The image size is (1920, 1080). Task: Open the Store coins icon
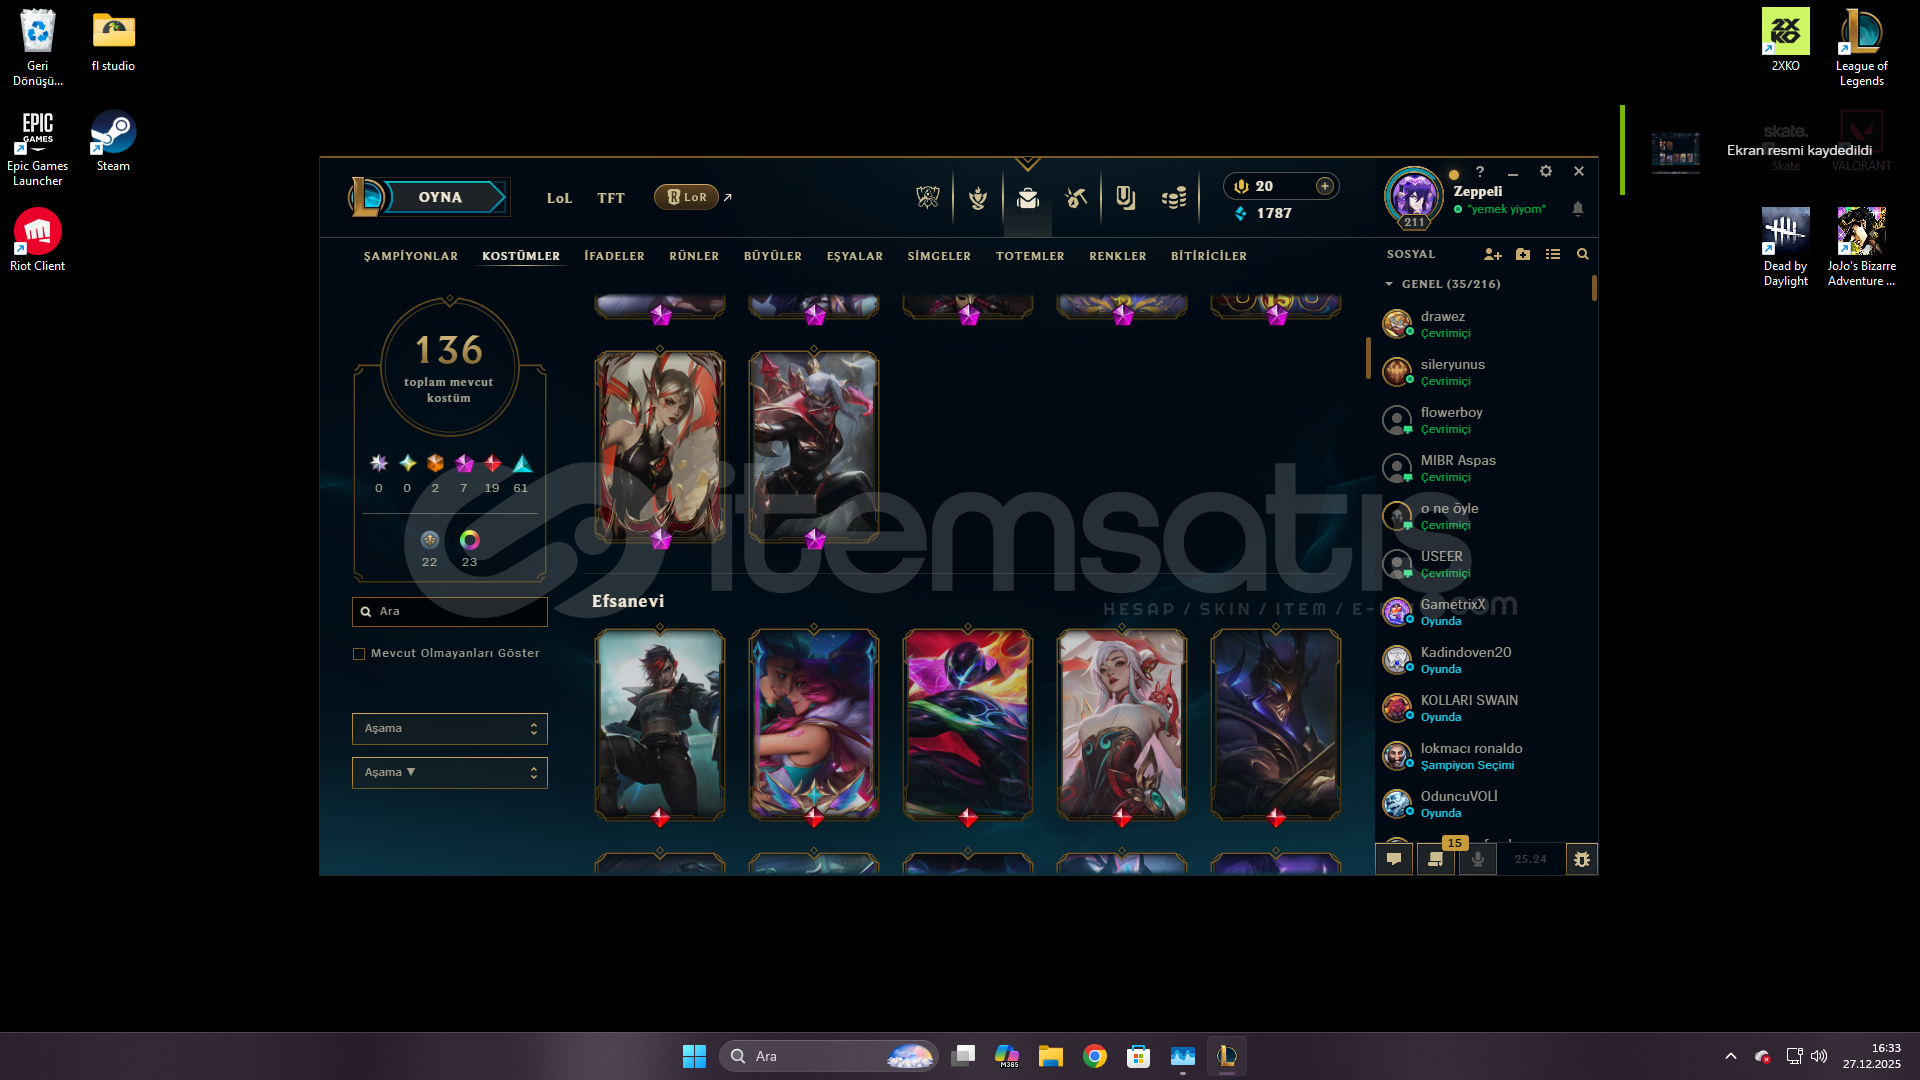[x=1174, y=198]
